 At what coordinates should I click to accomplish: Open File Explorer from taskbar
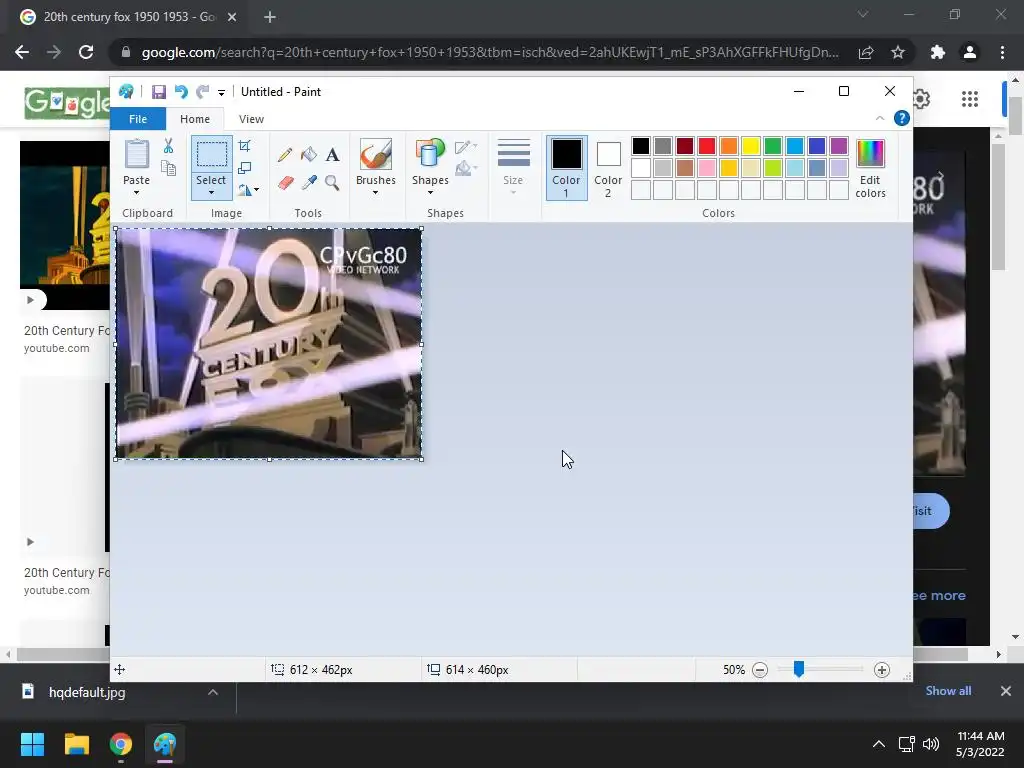[77, 744]
